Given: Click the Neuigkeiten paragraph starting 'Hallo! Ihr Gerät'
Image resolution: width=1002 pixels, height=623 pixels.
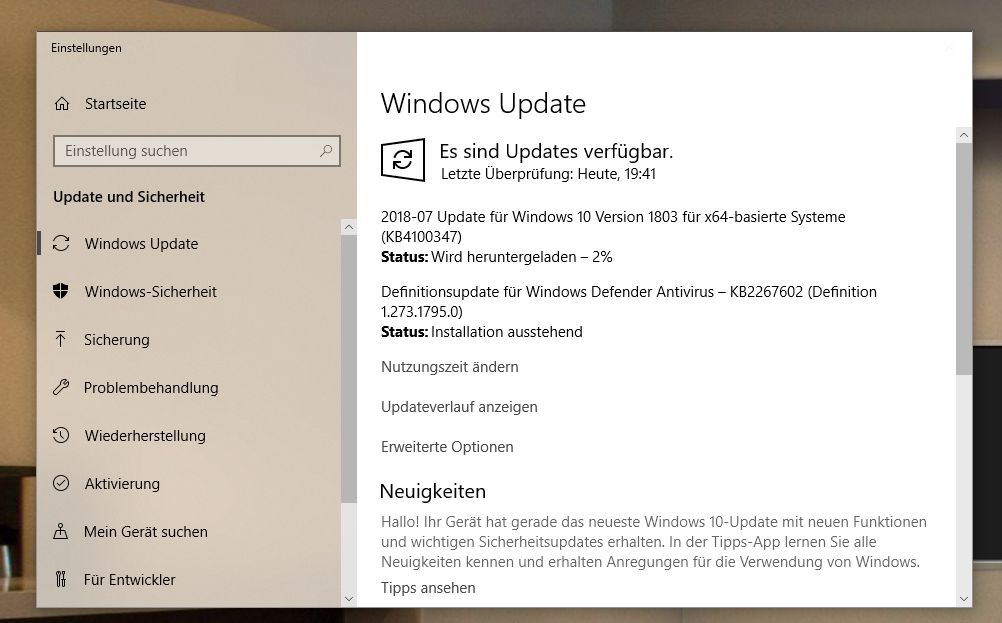Looking at the screenshot, I should [654, 542].
